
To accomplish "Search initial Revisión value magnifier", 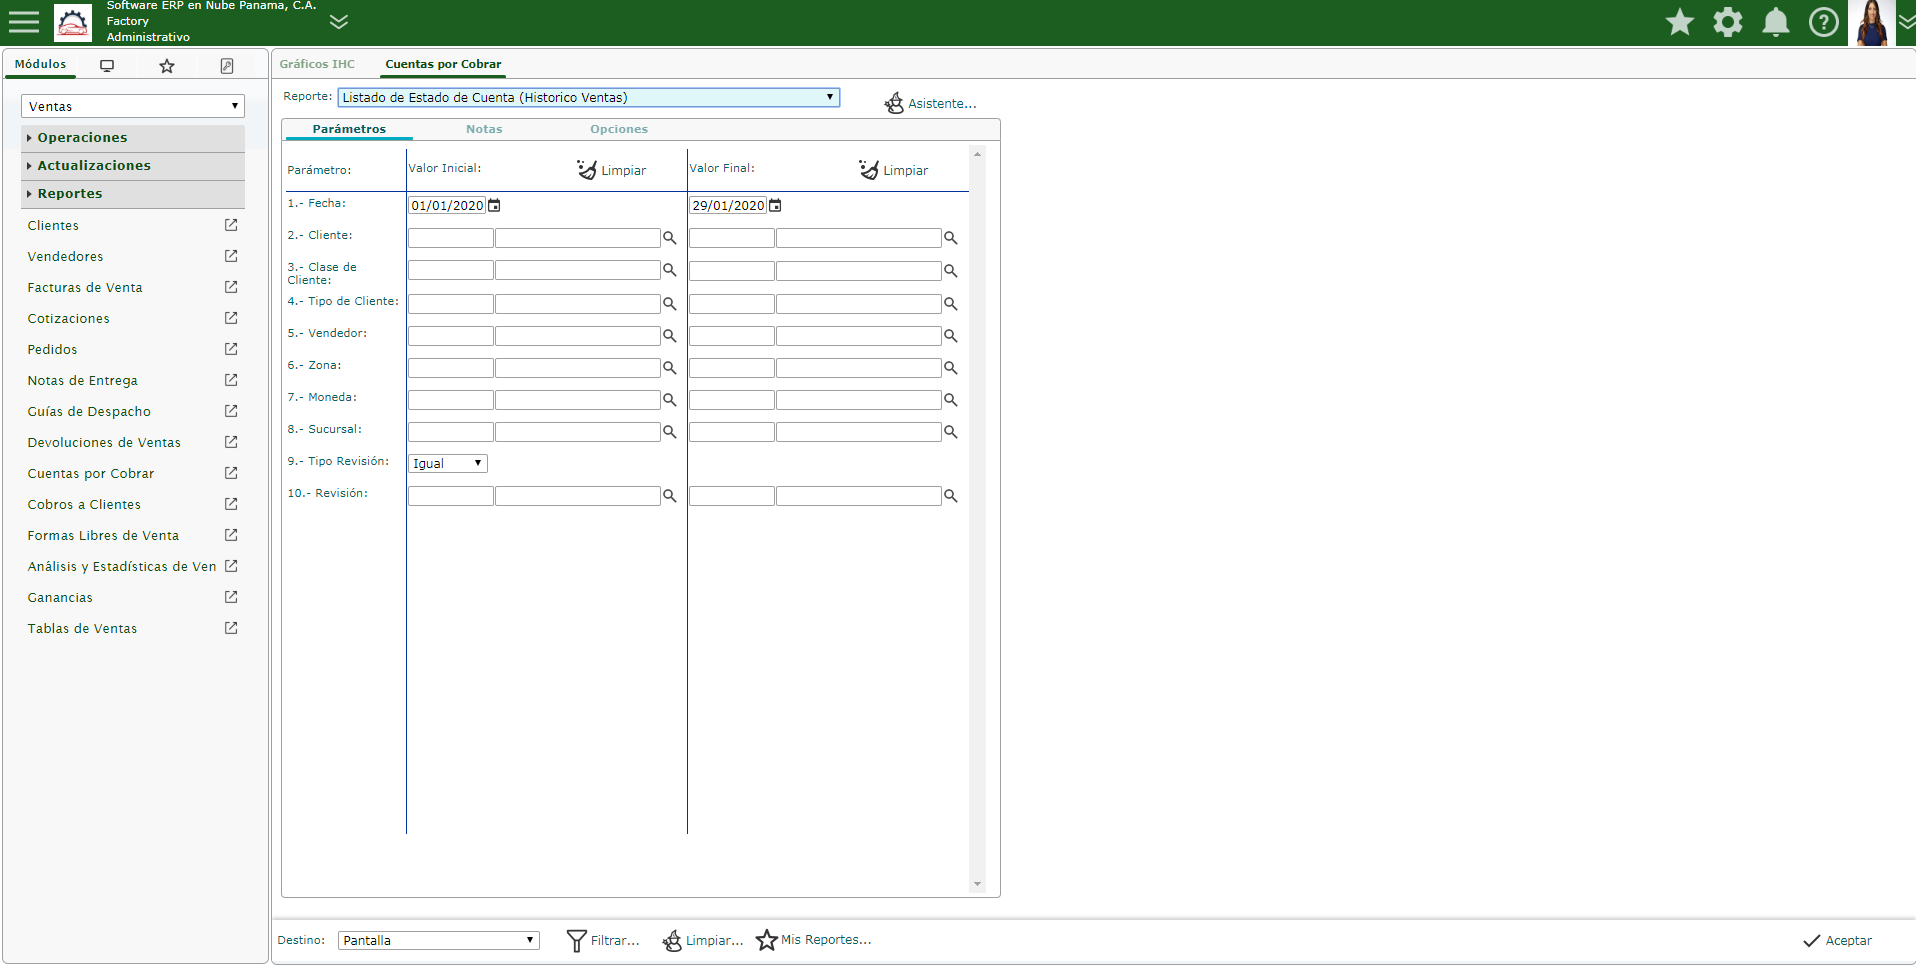I will click(x=670, y=495).
